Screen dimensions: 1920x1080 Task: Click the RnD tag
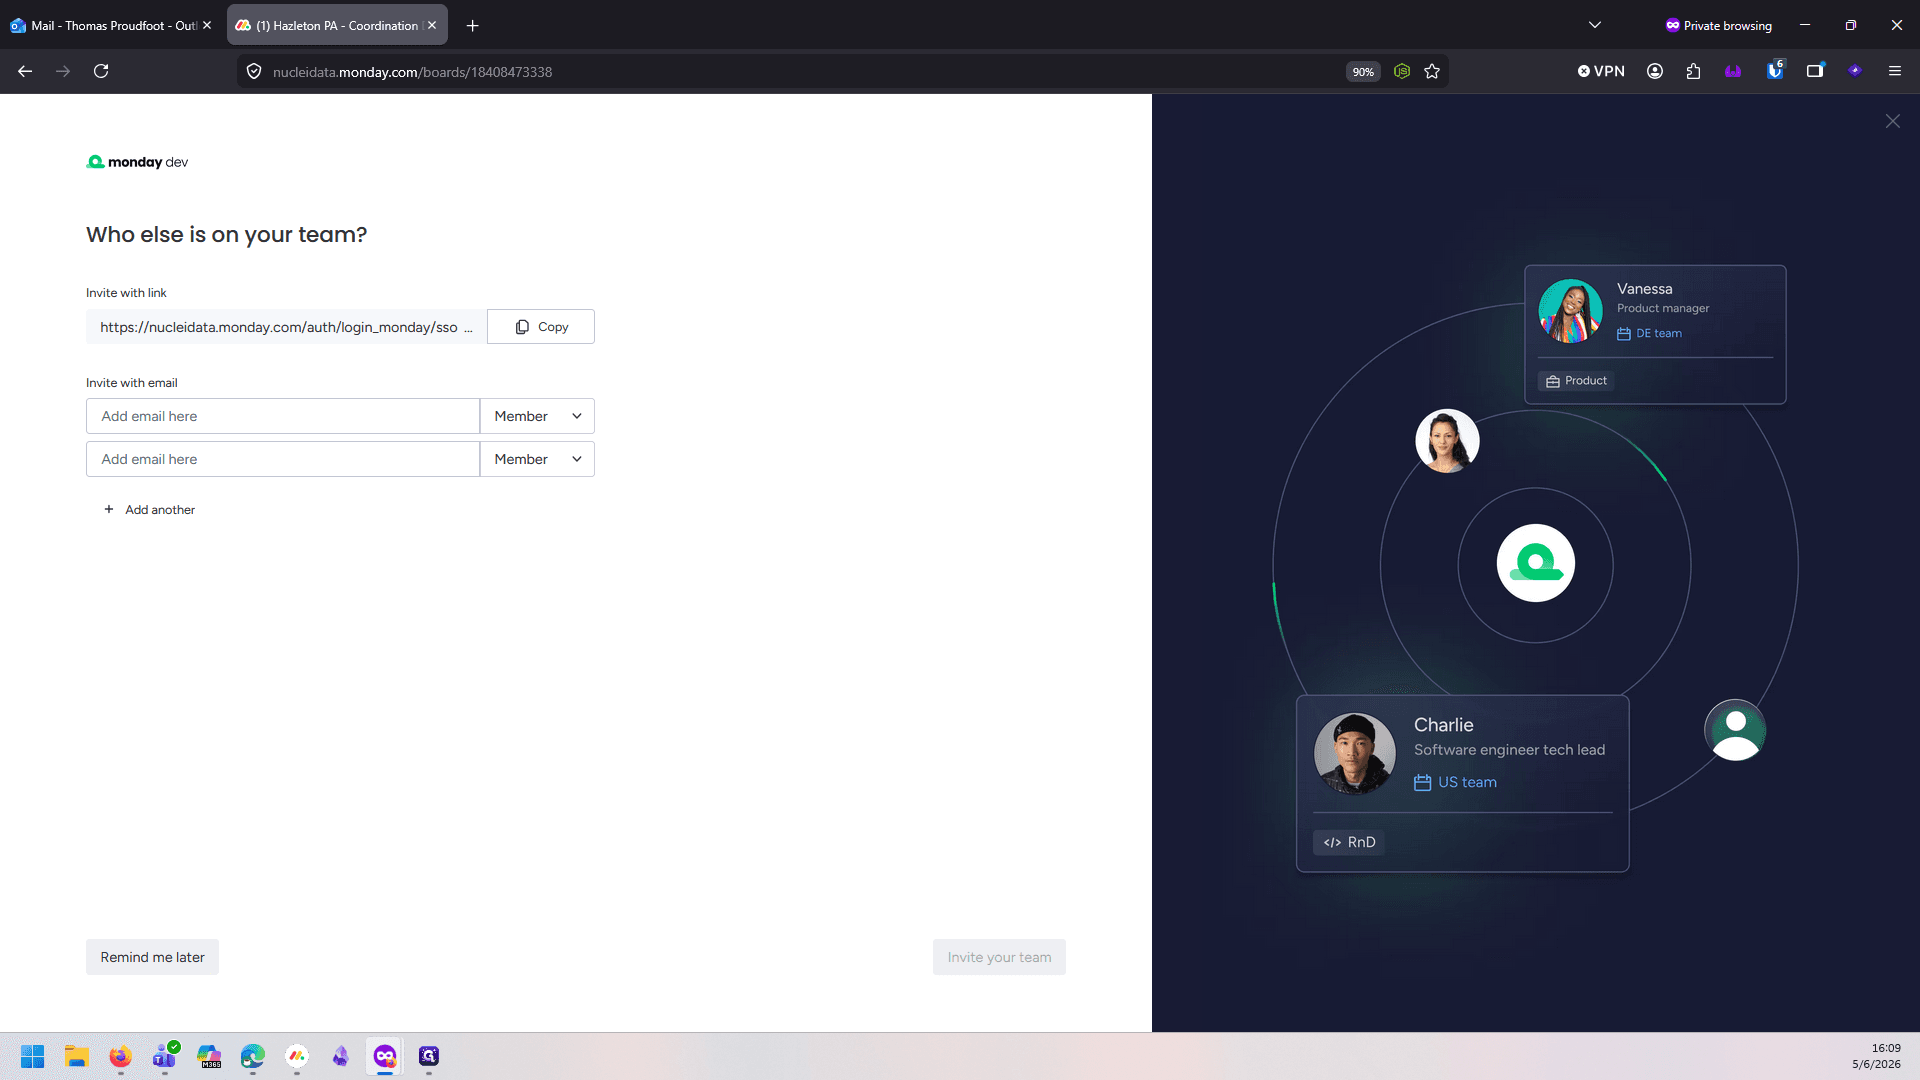click(x=1350, y=842)
